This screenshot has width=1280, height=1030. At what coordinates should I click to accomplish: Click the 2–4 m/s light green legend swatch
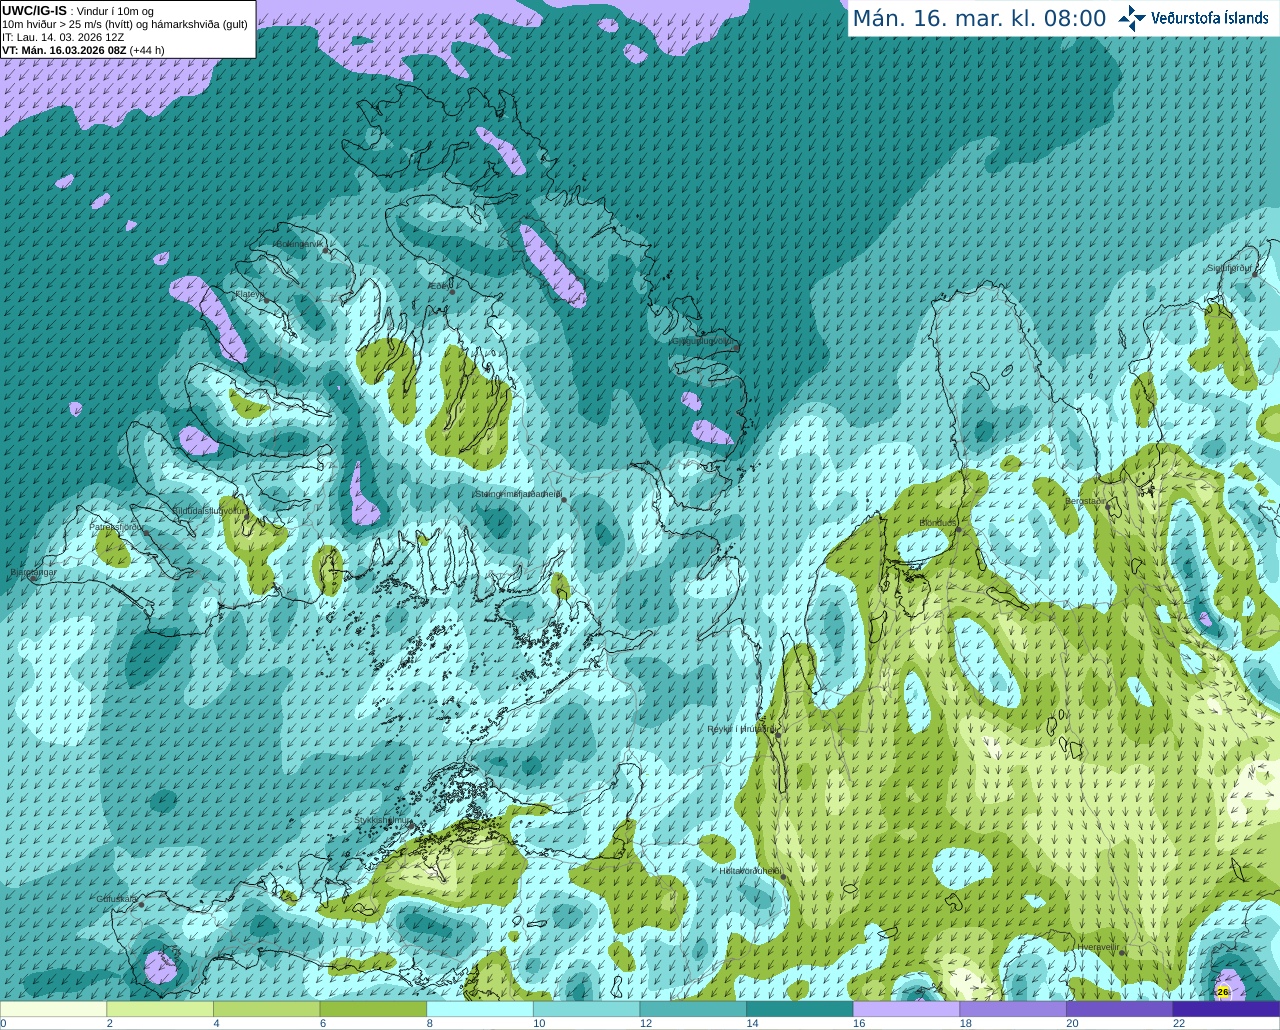[x=160, y=1009]
